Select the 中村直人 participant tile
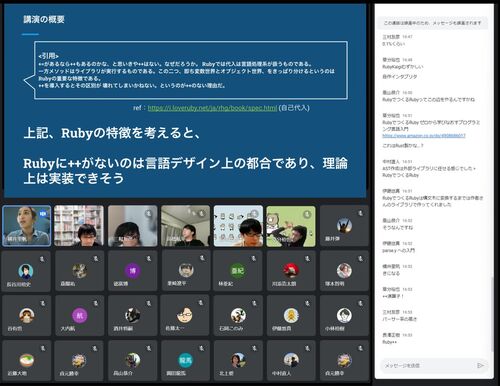500x386 pixels. pyautogui.click(x=291, y=360)
